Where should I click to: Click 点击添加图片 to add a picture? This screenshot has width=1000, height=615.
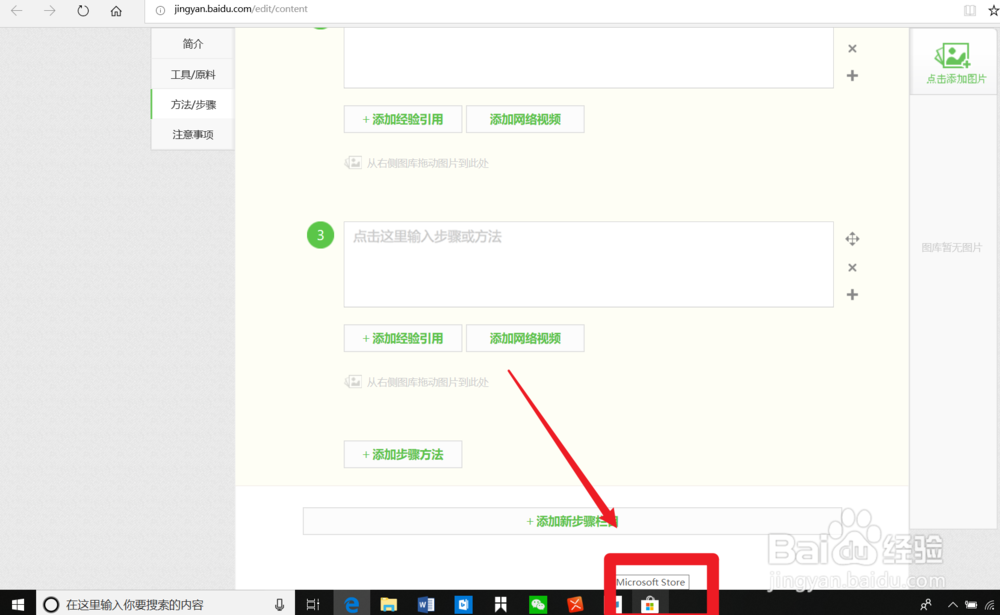pyautogui.click(x=954, y=63)
